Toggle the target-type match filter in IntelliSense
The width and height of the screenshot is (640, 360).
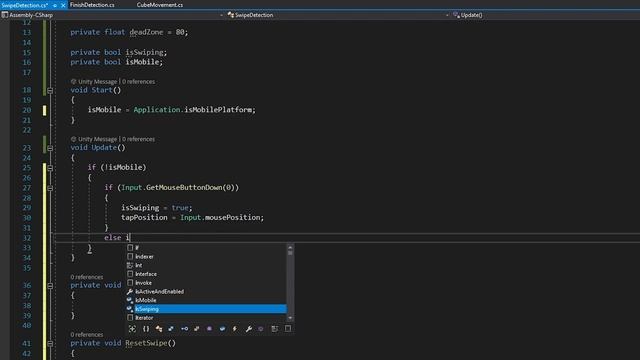(132, 329)
